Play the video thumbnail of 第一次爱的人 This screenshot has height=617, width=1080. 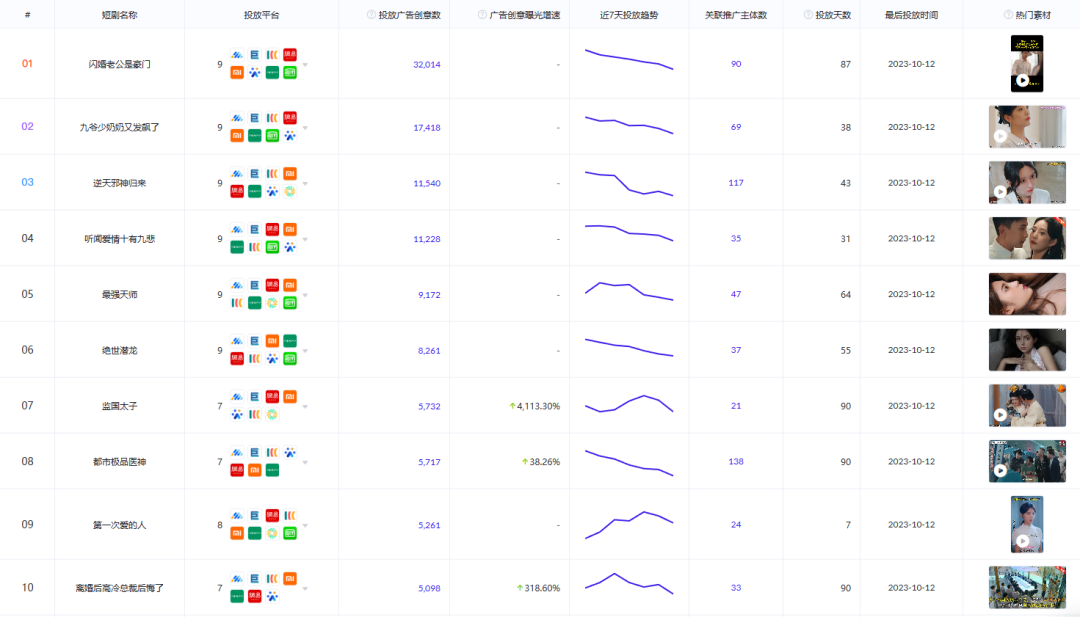point(1023,541)
